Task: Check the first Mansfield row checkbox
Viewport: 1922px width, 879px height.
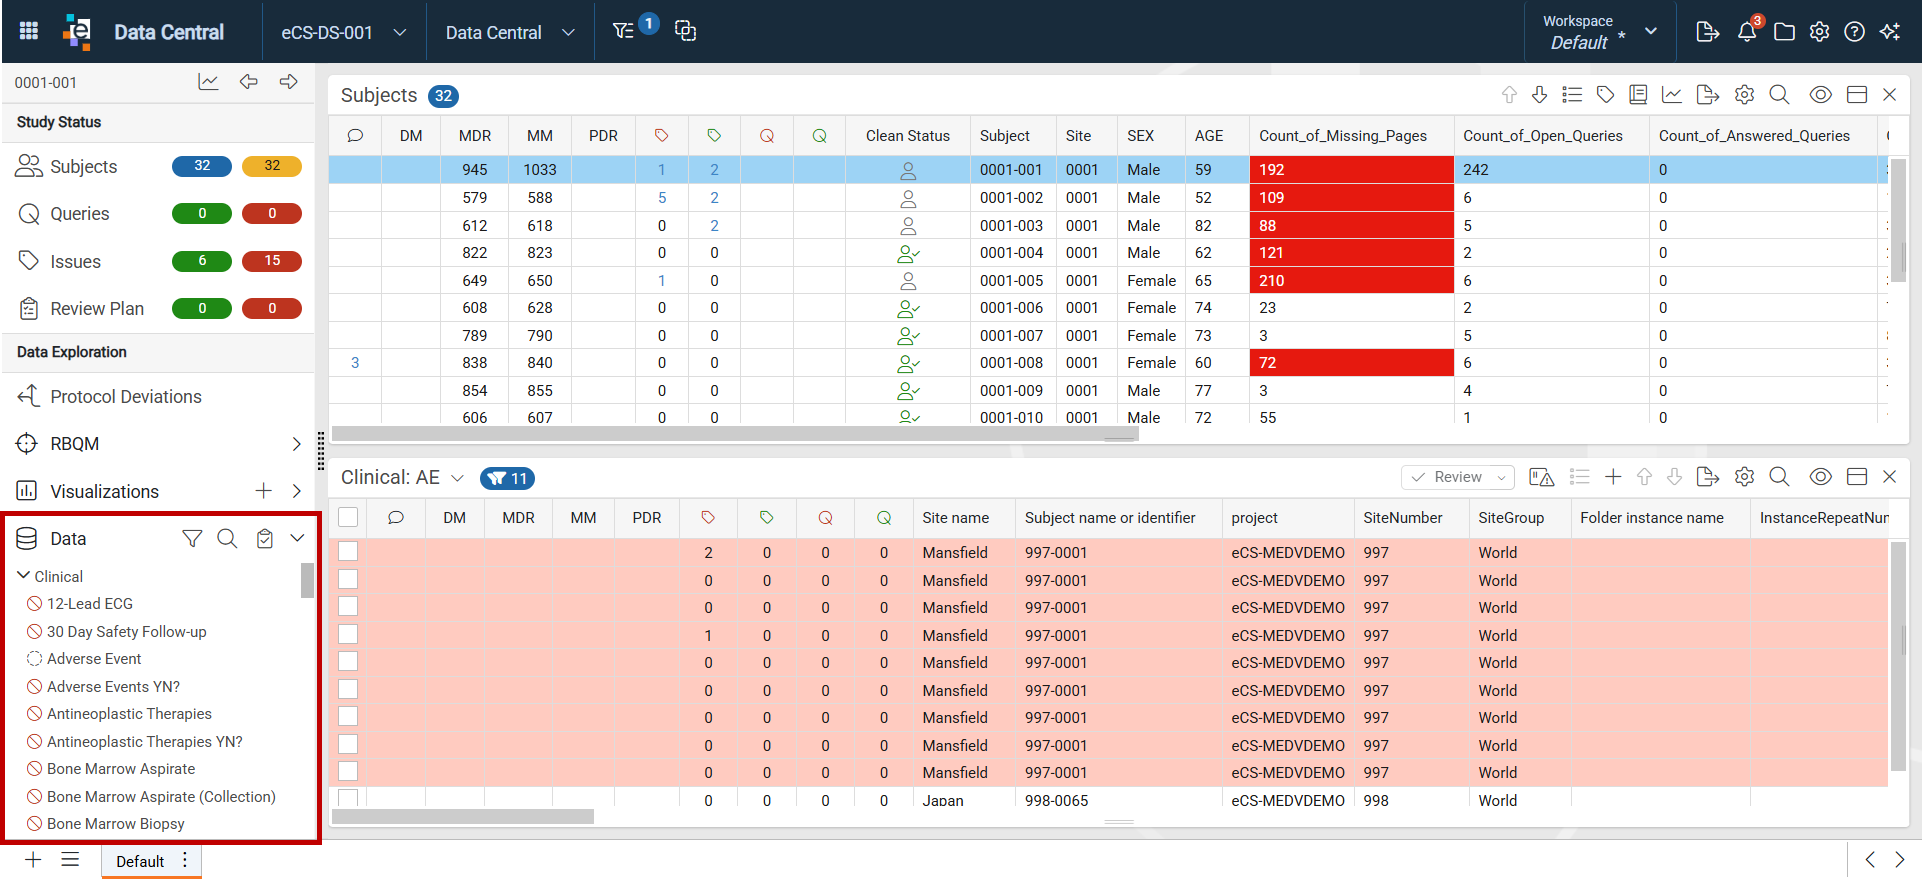Action: 348,552
